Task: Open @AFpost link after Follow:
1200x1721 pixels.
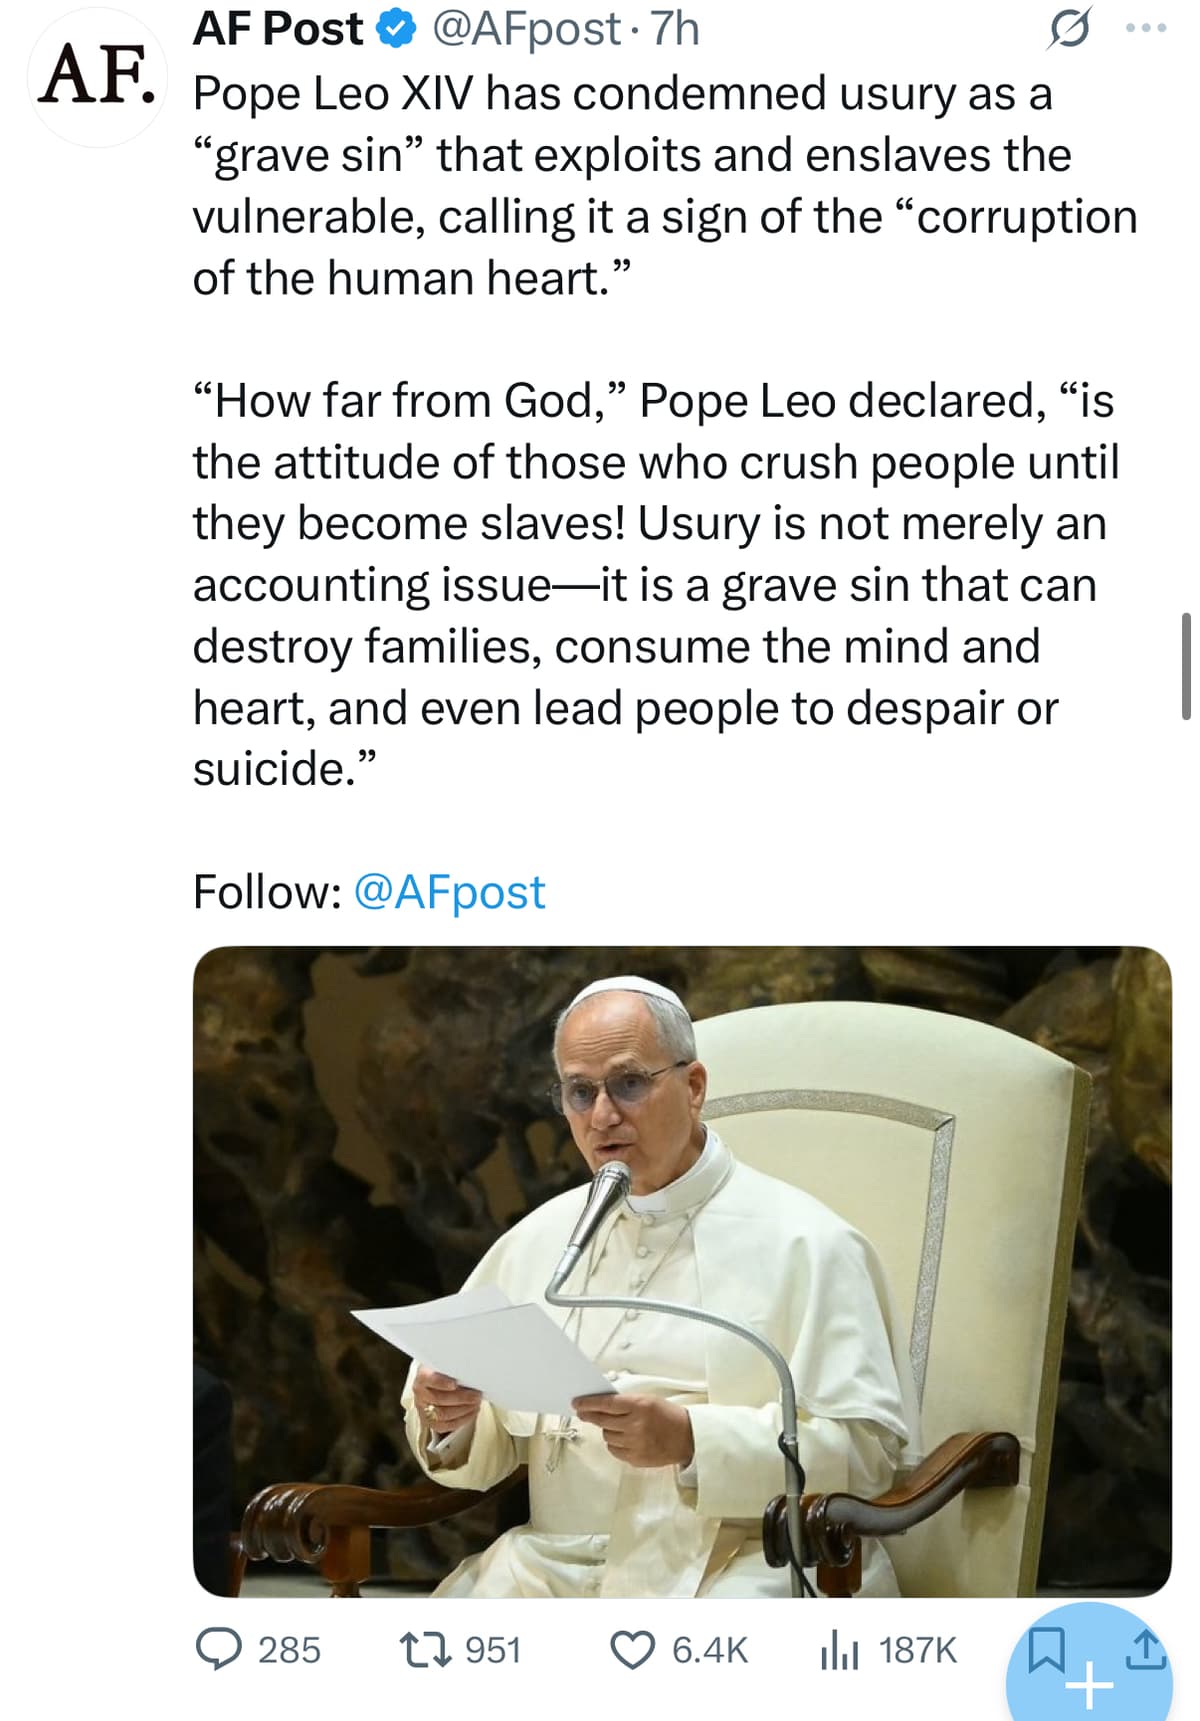Action: 449,892
